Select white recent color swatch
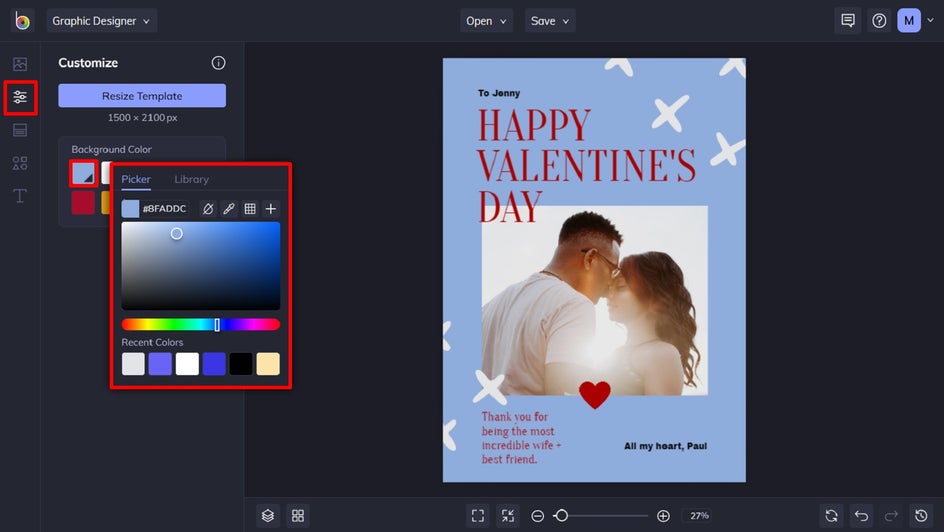Screen dimensions: 944x532 click(187, 364)
